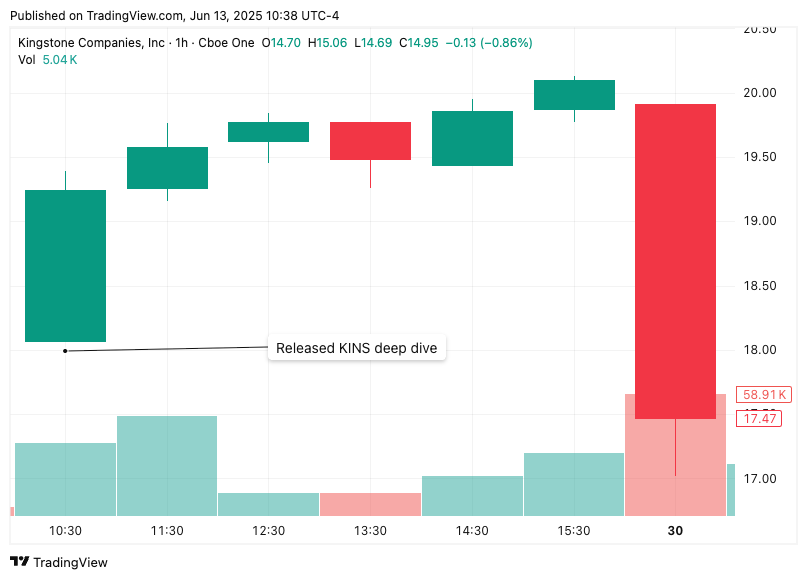The image size is (807, 579).
Task: Click the 20.00 price axis label
Action: pyautogui.click(x=760, y=93)
